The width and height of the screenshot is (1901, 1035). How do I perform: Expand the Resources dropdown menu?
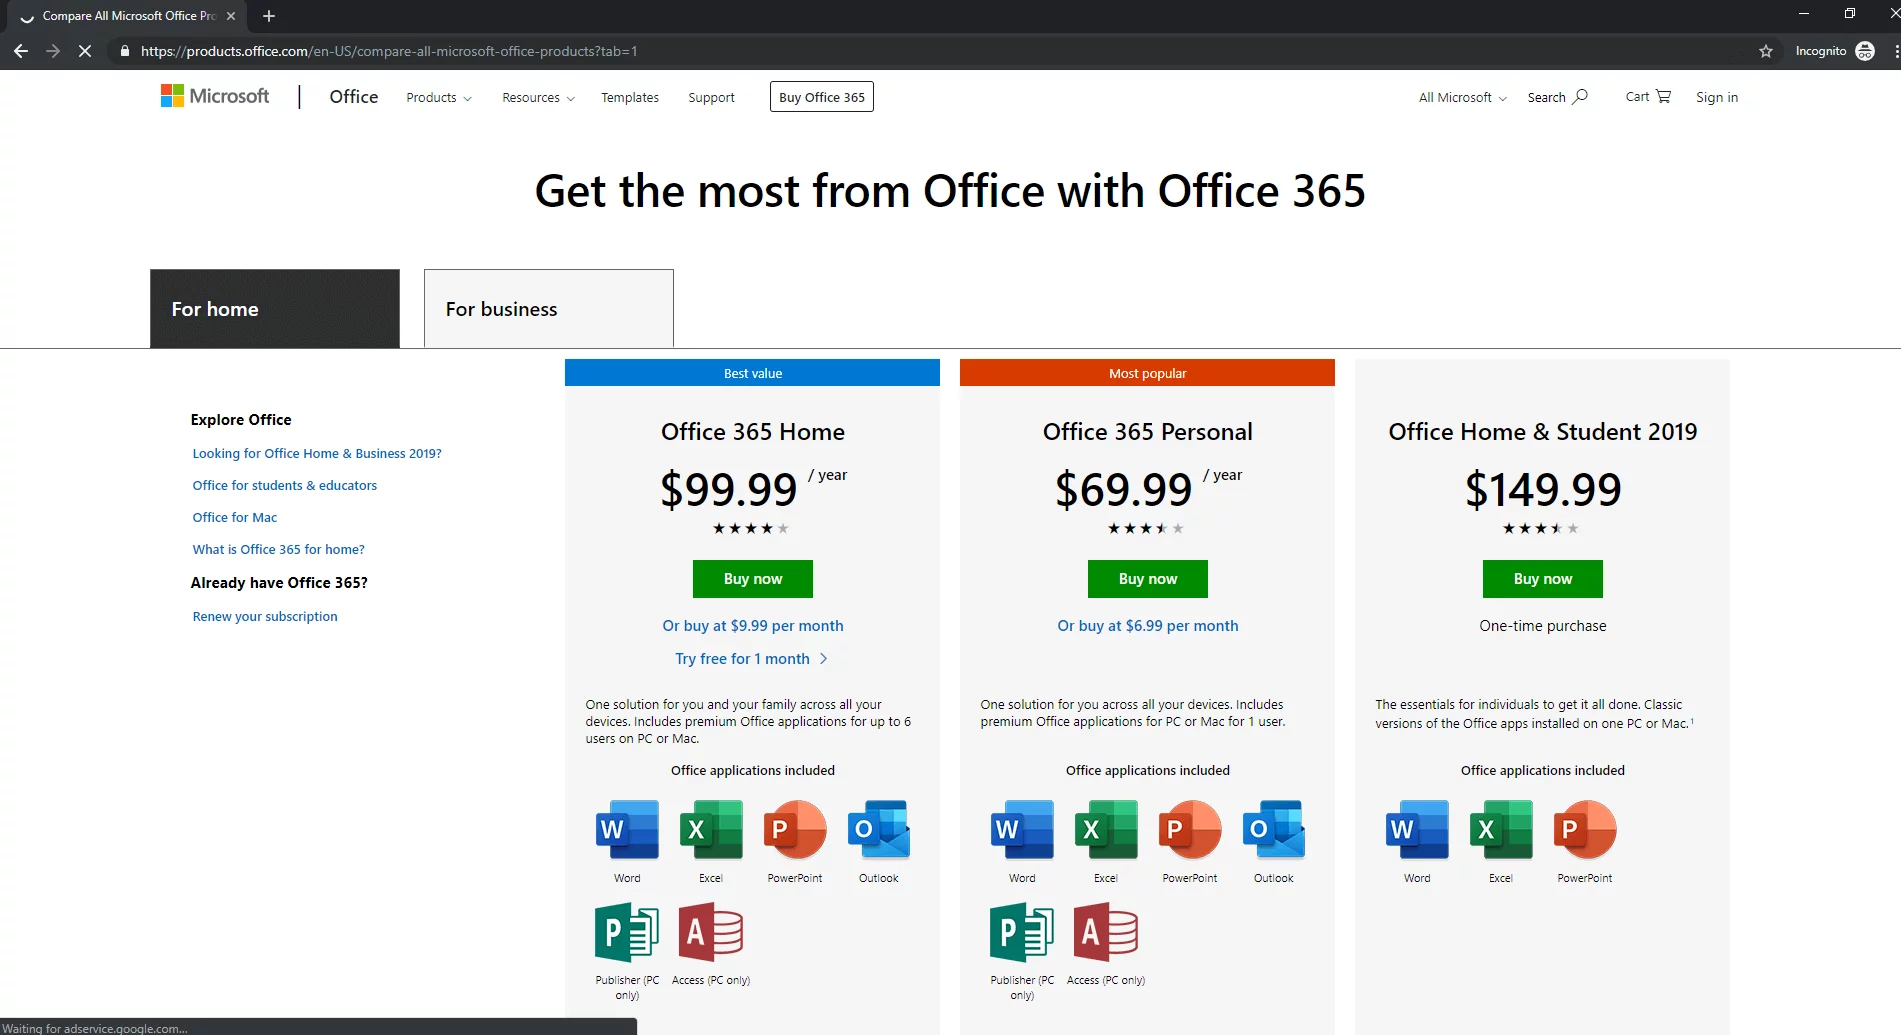point(538,97)
